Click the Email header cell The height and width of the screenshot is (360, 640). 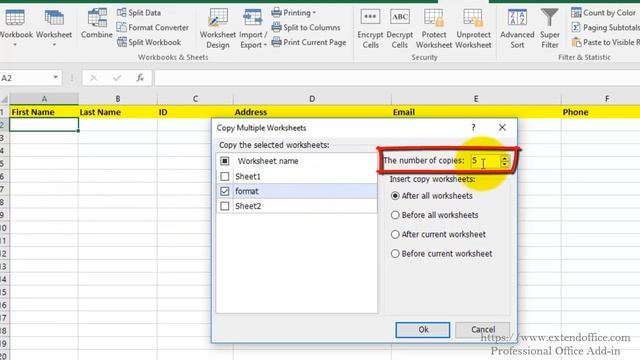[x=476, y=112]
